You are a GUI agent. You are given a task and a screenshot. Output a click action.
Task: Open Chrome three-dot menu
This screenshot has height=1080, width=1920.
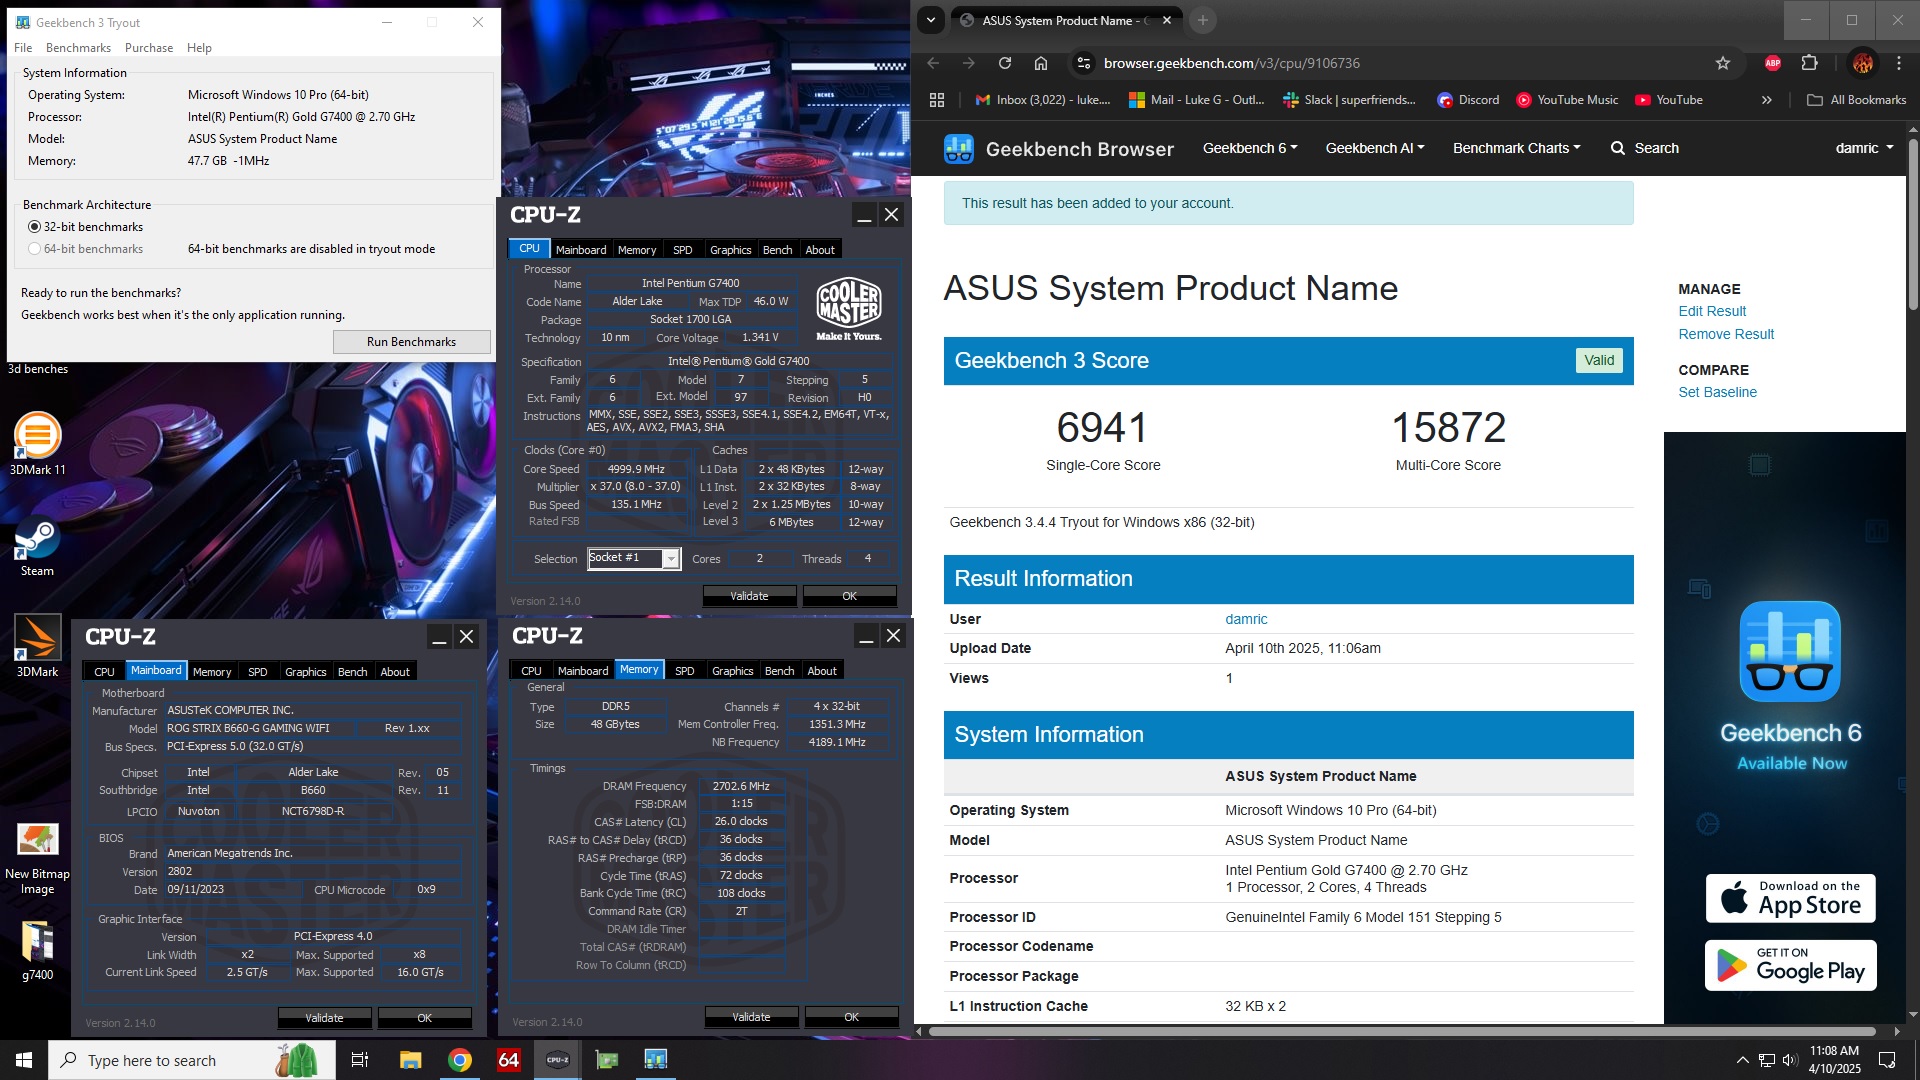click(1899, 63)
